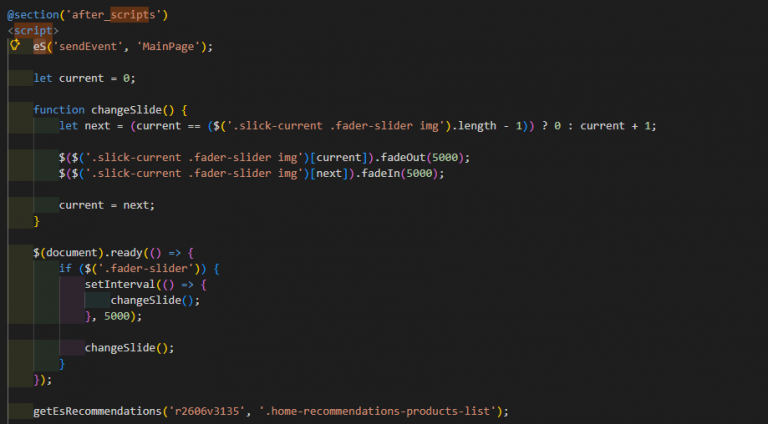This screenshot has width=768, height=424.
Task: Click the fadeOut(5000) method call
Action: 422,158
